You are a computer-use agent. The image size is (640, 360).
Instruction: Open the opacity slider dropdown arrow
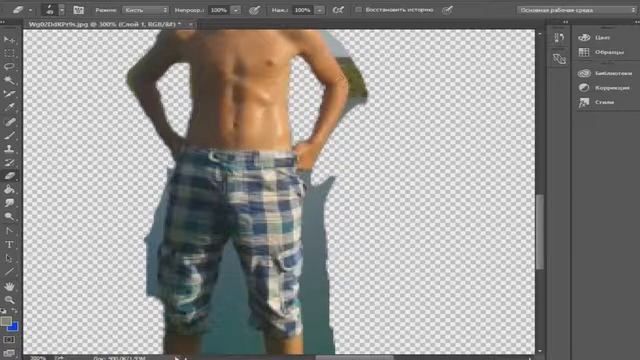tap(236, 10)
